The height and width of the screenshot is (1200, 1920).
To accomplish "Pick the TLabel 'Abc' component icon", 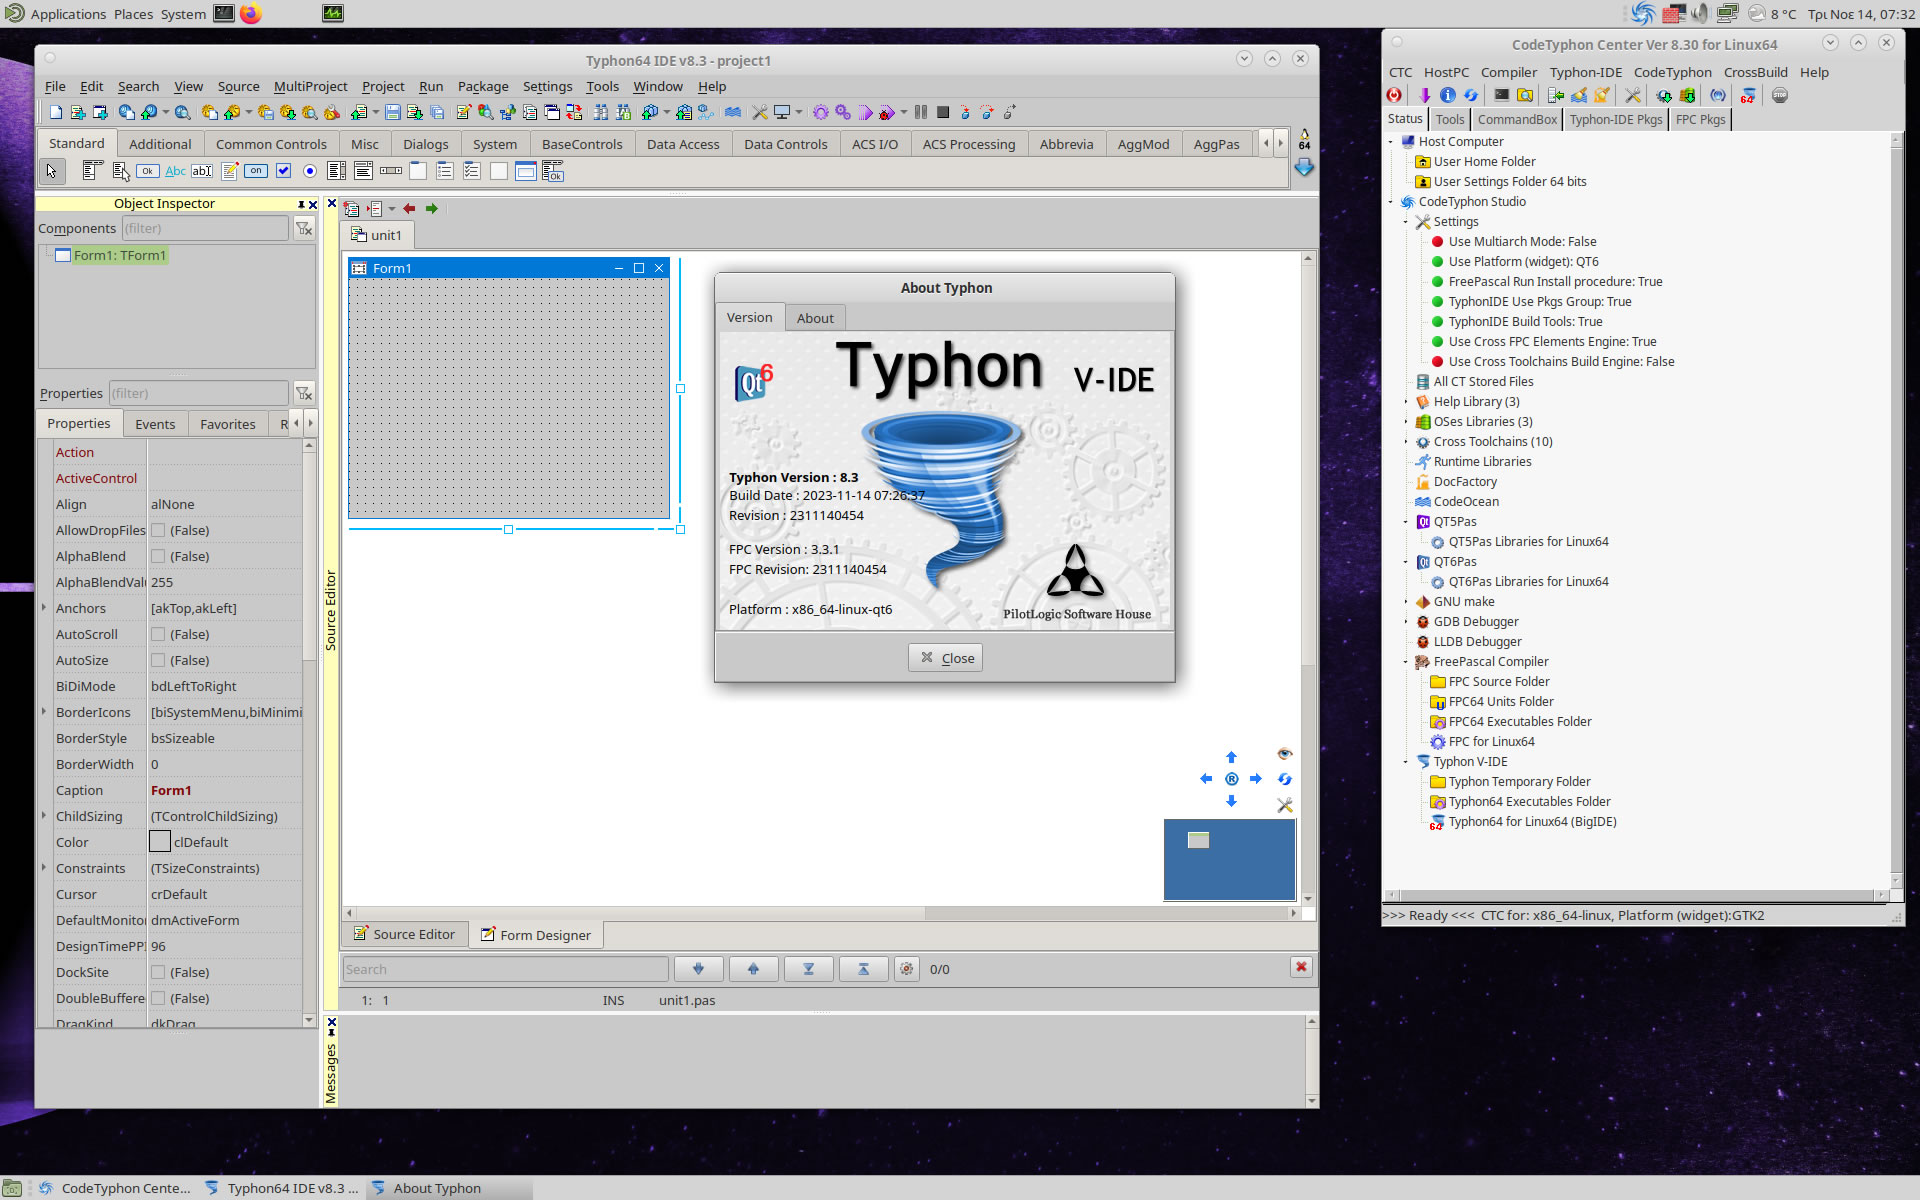I will pos(175,171).
